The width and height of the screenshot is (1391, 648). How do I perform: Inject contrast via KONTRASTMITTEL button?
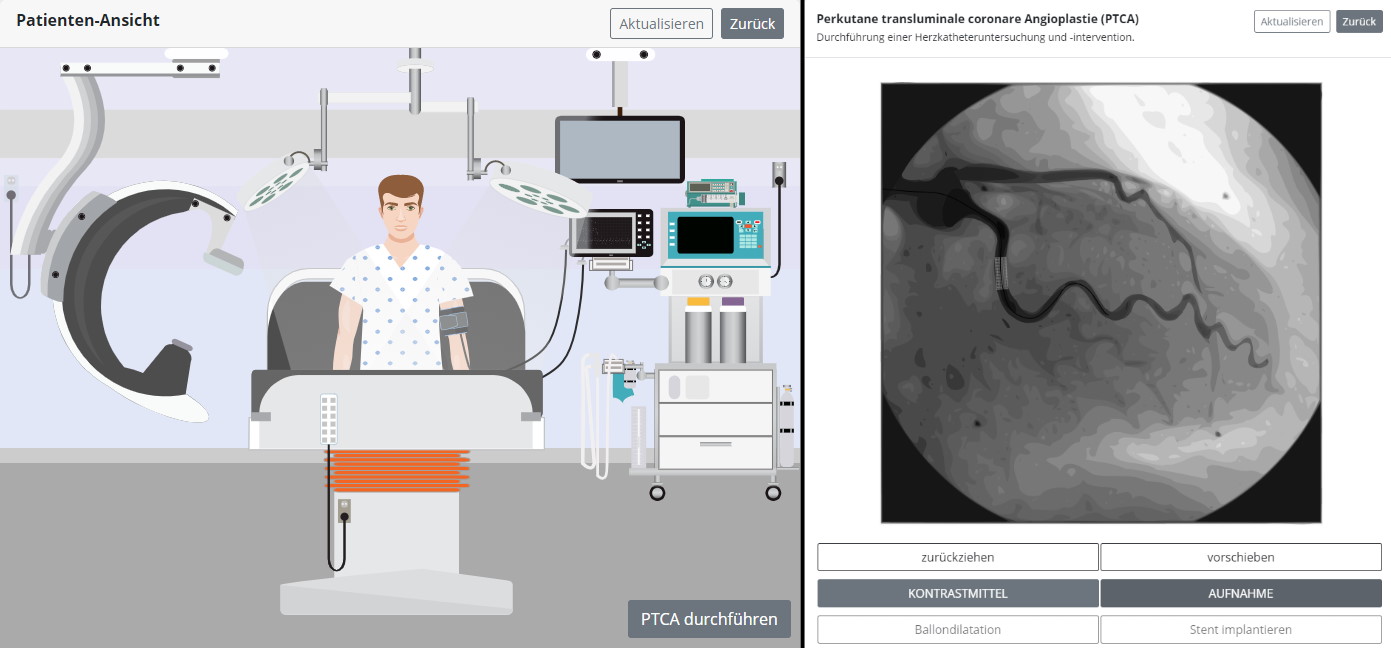[x=958, y=593]
